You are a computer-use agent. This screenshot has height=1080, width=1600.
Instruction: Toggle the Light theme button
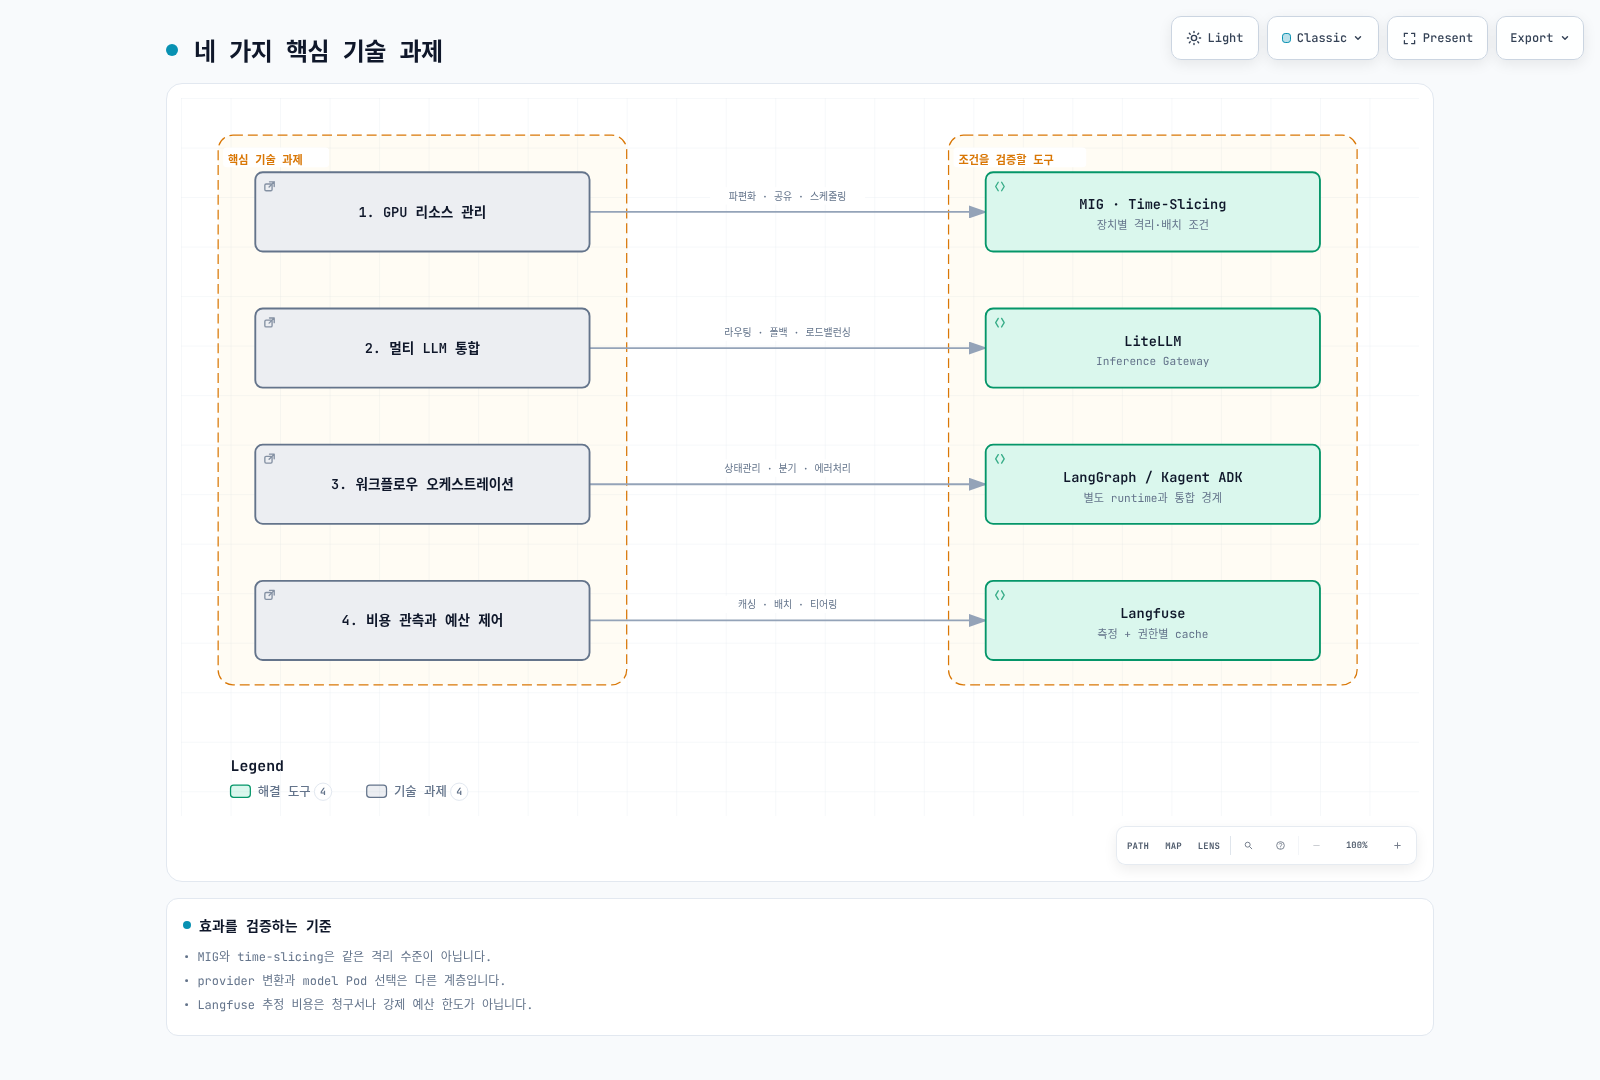(1214, 38)
